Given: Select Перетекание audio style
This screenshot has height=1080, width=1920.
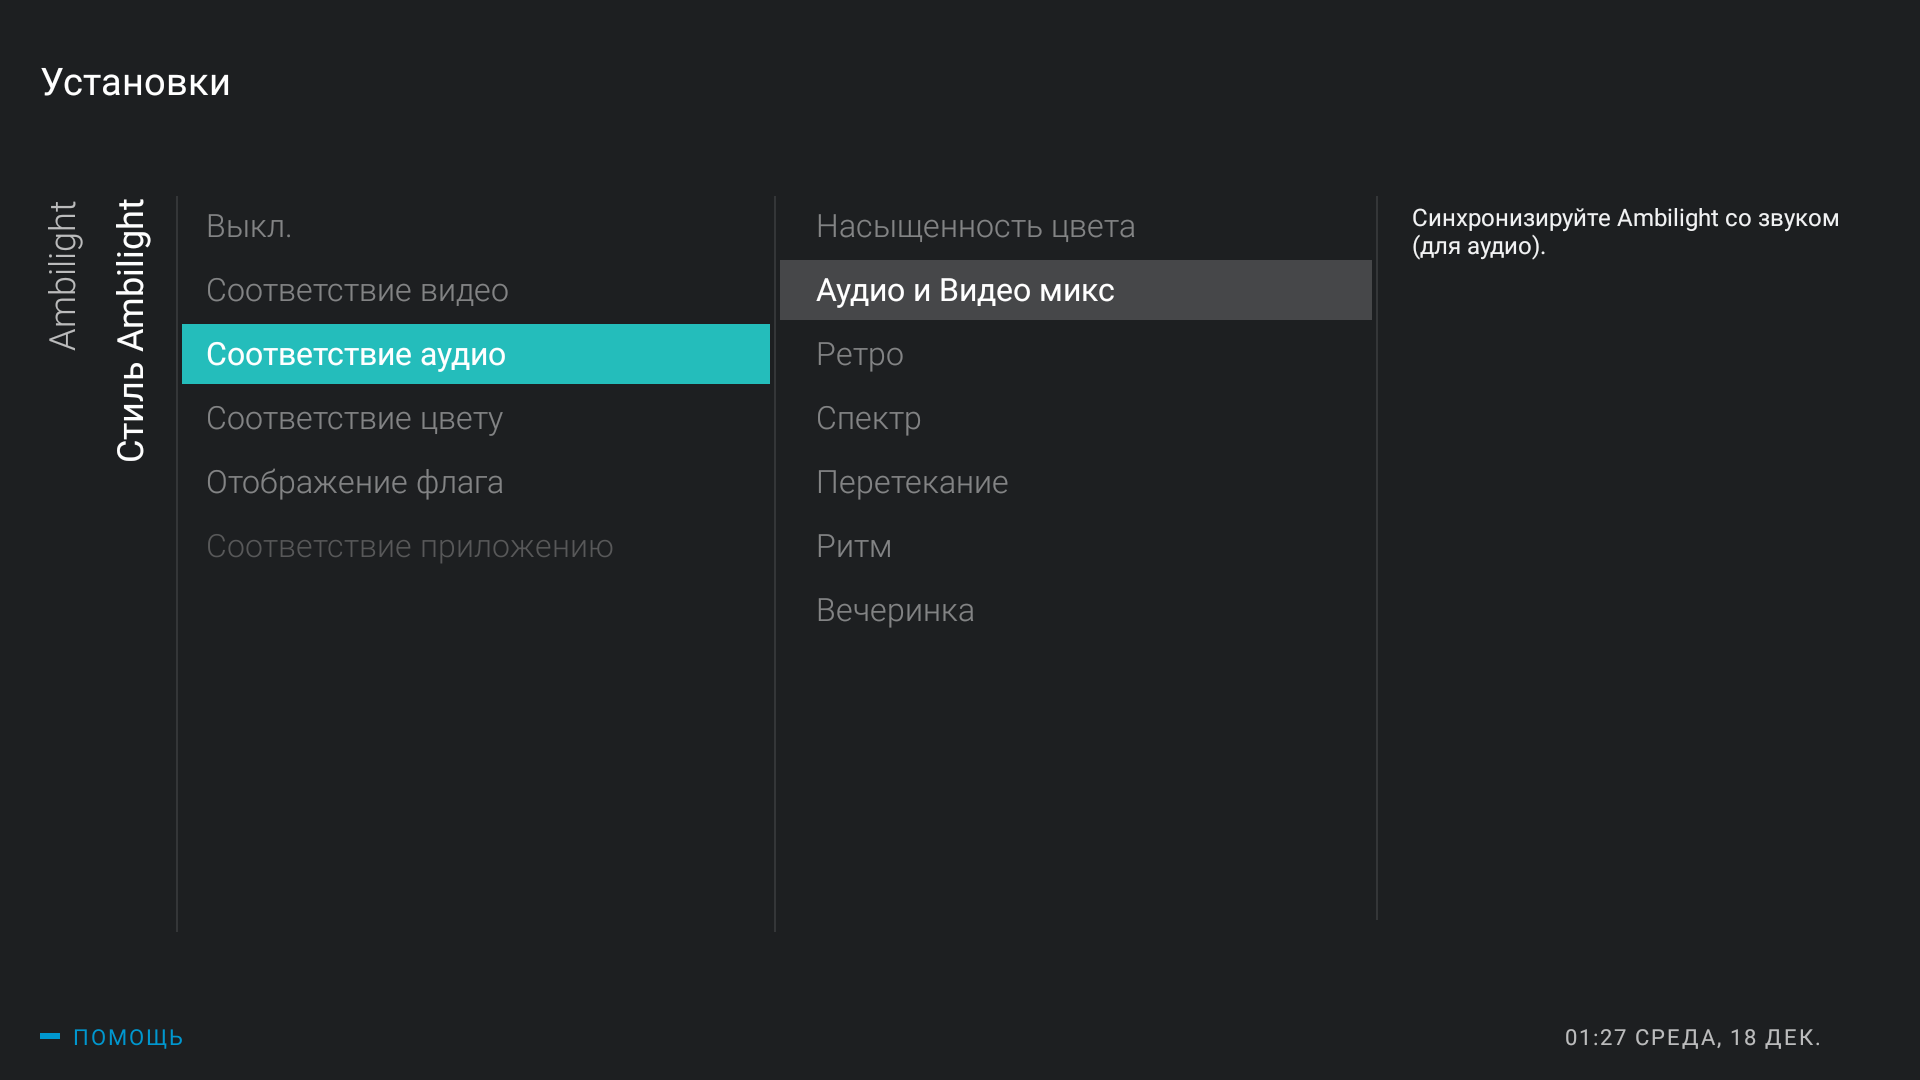Looking at the screenshot, I should click(911, 482).
